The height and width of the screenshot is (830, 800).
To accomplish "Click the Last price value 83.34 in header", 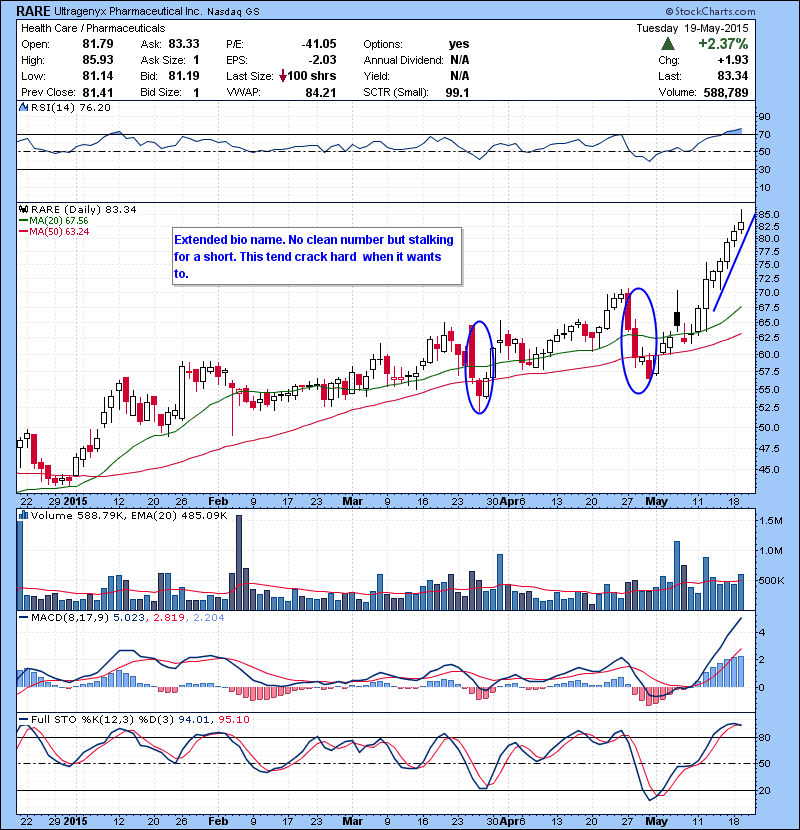I will click(733, 76).
